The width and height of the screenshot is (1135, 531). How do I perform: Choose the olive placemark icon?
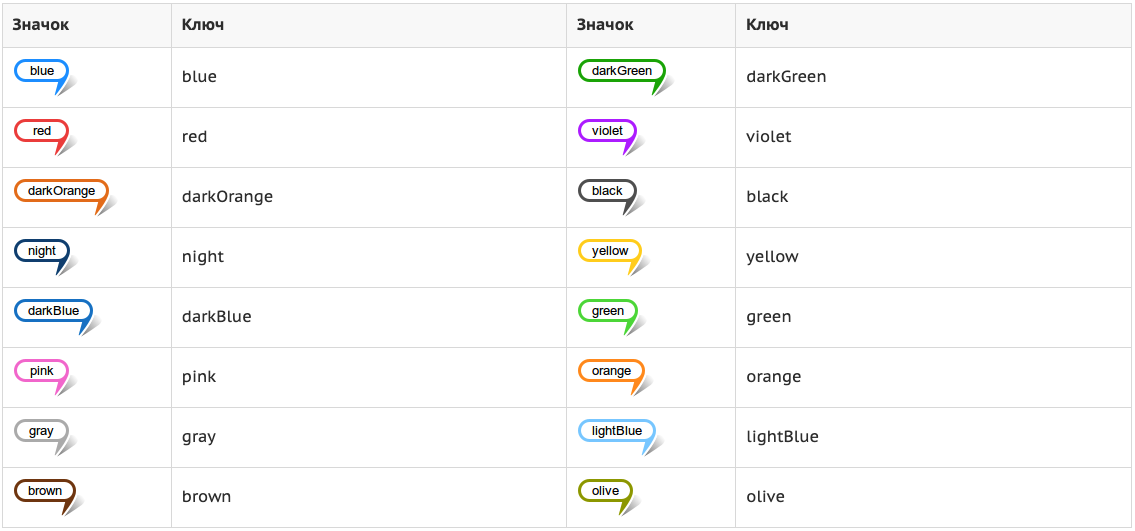(609, 497)
